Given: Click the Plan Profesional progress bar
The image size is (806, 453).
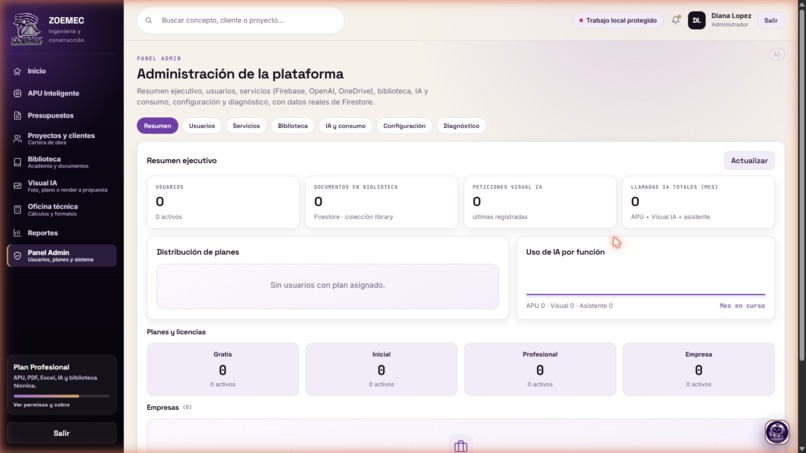Looking at the screenshot, I should (x=61, y=396).
